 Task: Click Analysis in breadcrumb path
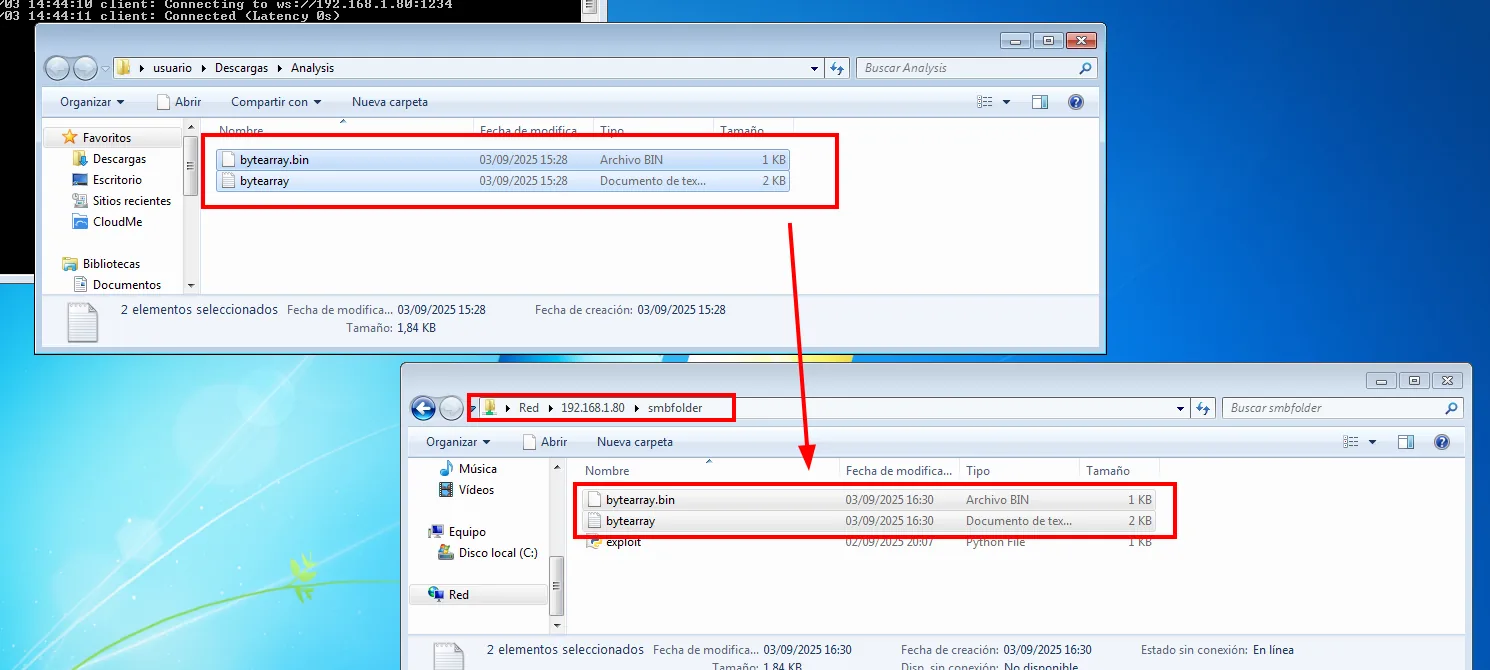312,68
